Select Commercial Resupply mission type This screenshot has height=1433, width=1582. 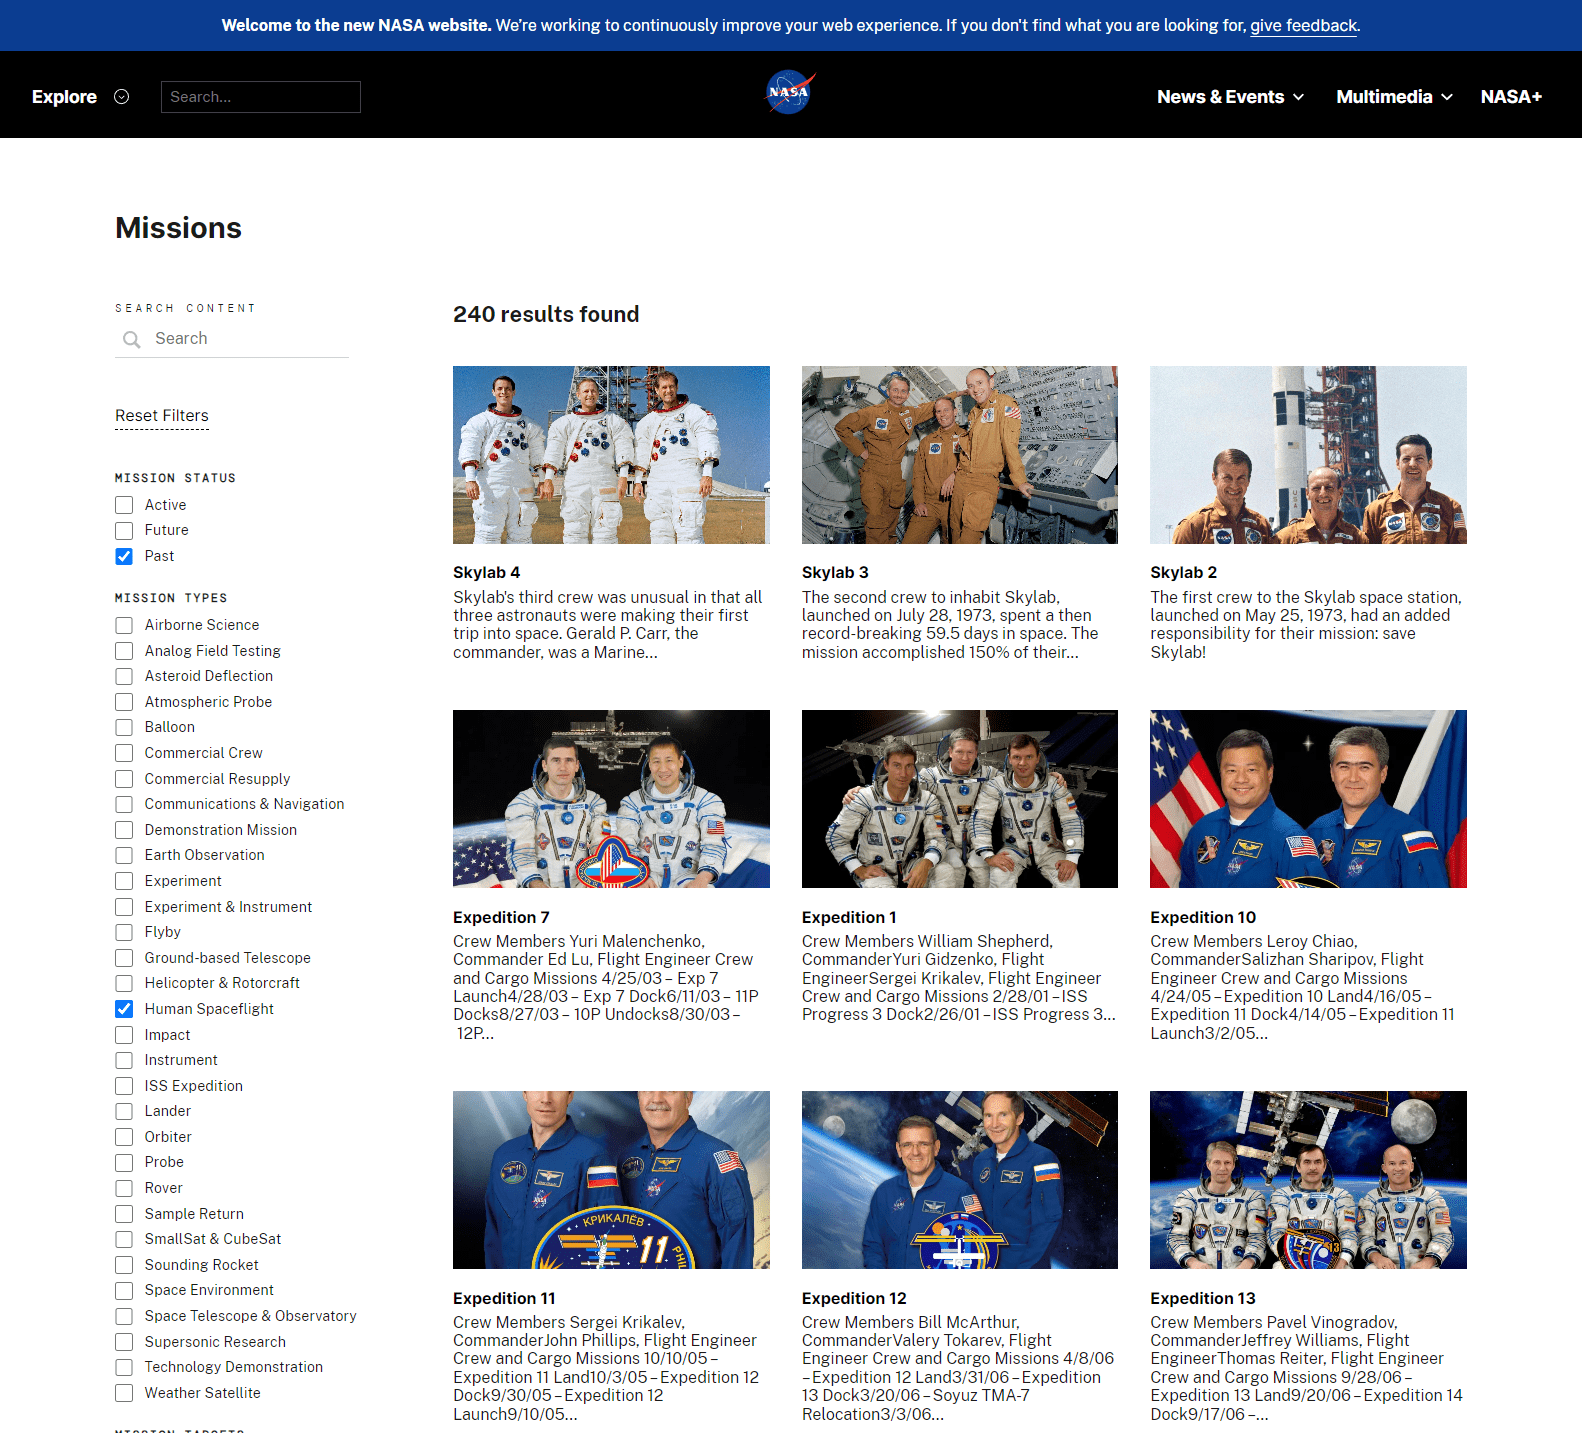pyautogui.click(x=124, y=779)
